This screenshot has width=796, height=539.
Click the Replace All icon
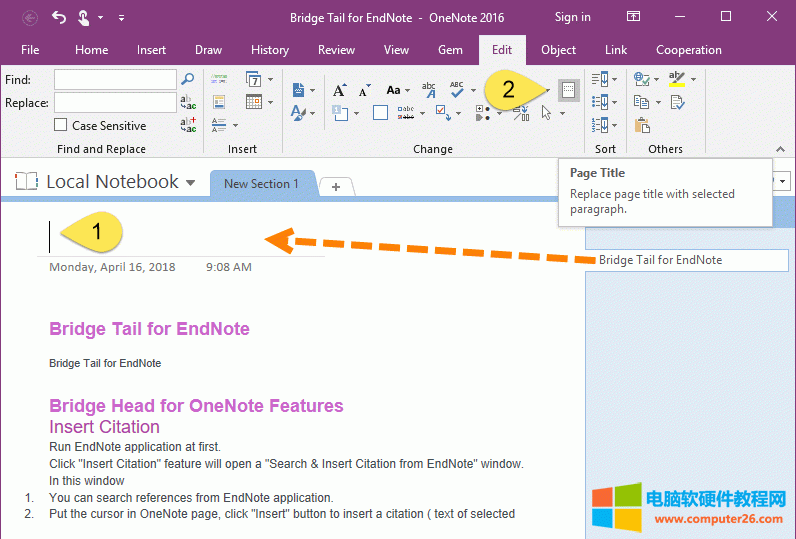(188, 125)
